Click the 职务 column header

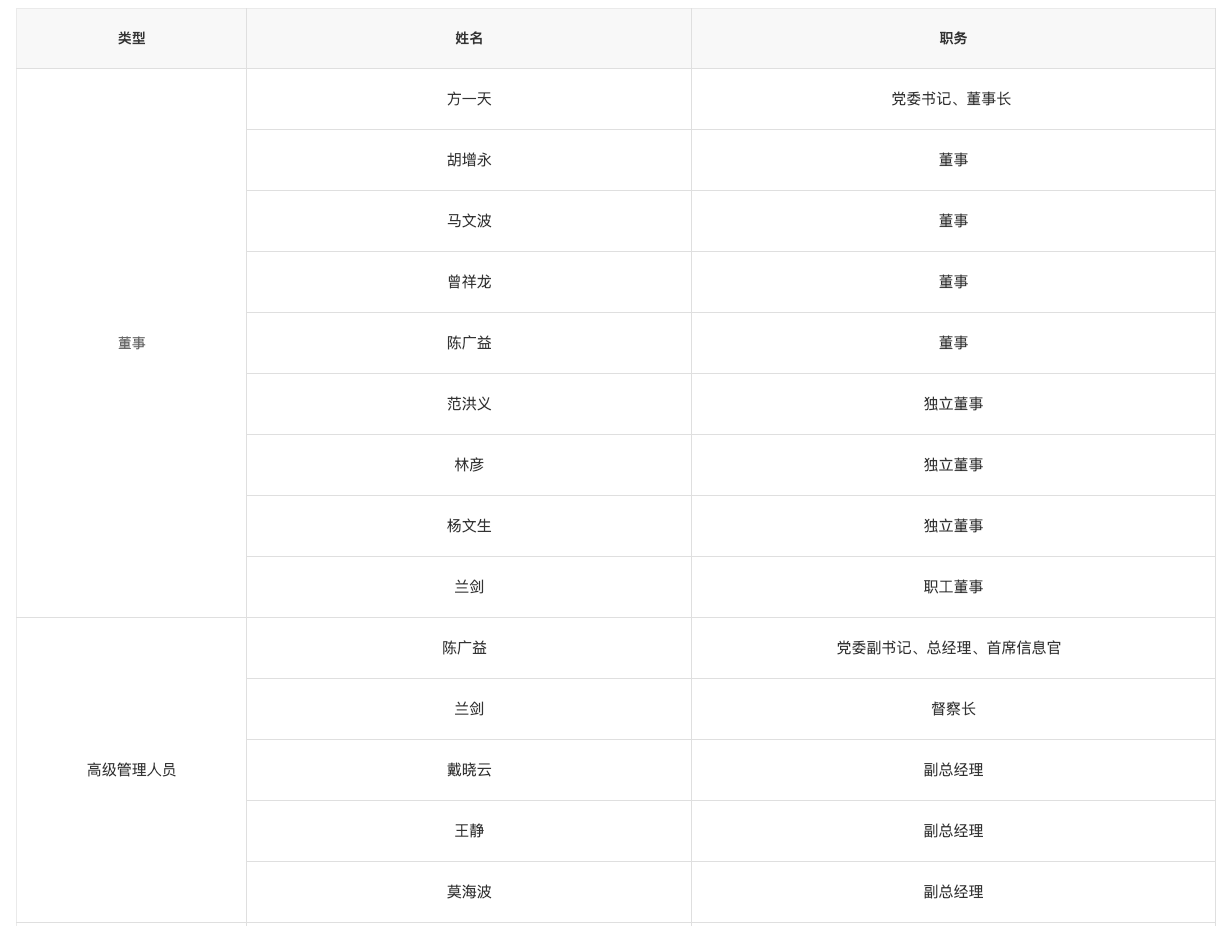[x=953, y=38]
